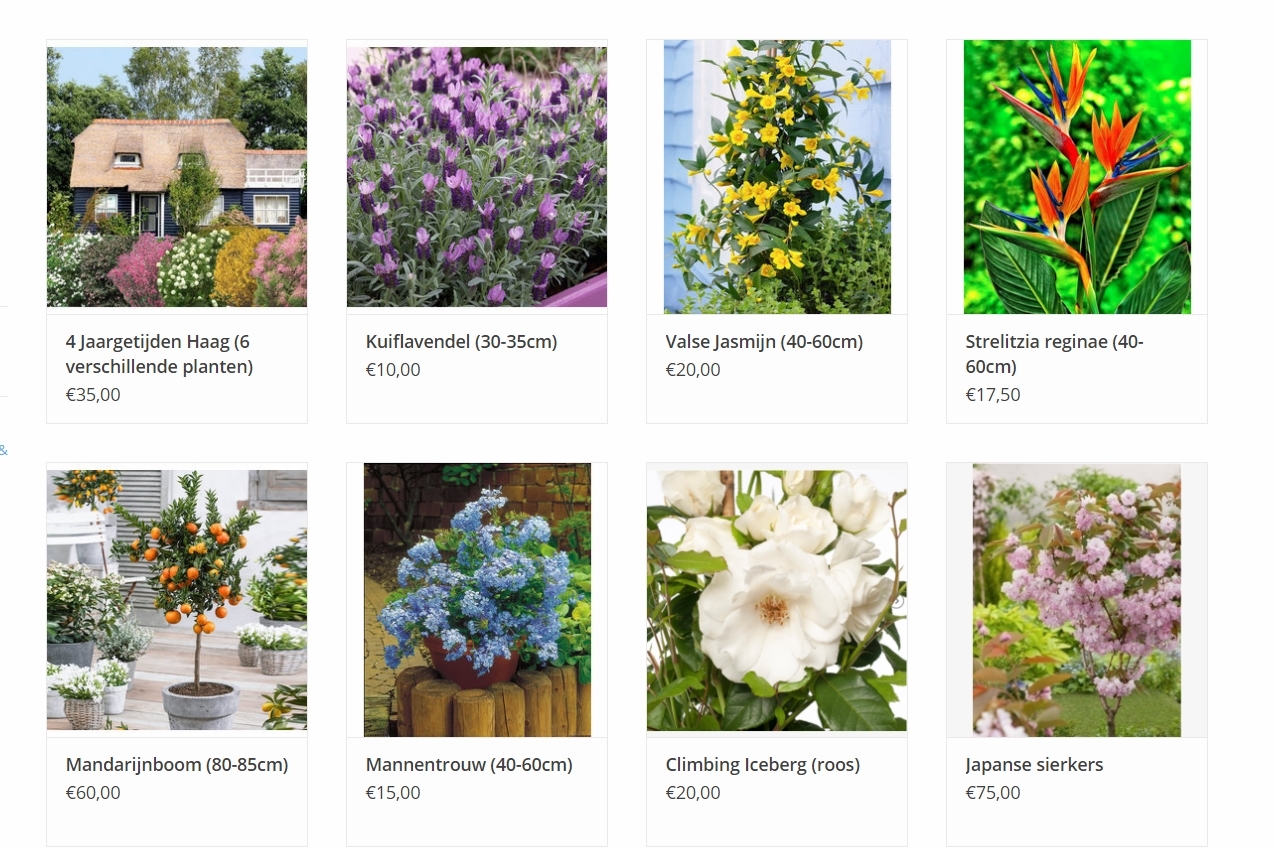
Task: Open the Kuiflavendel (30-35cm) title link
Action: point(461,342)
